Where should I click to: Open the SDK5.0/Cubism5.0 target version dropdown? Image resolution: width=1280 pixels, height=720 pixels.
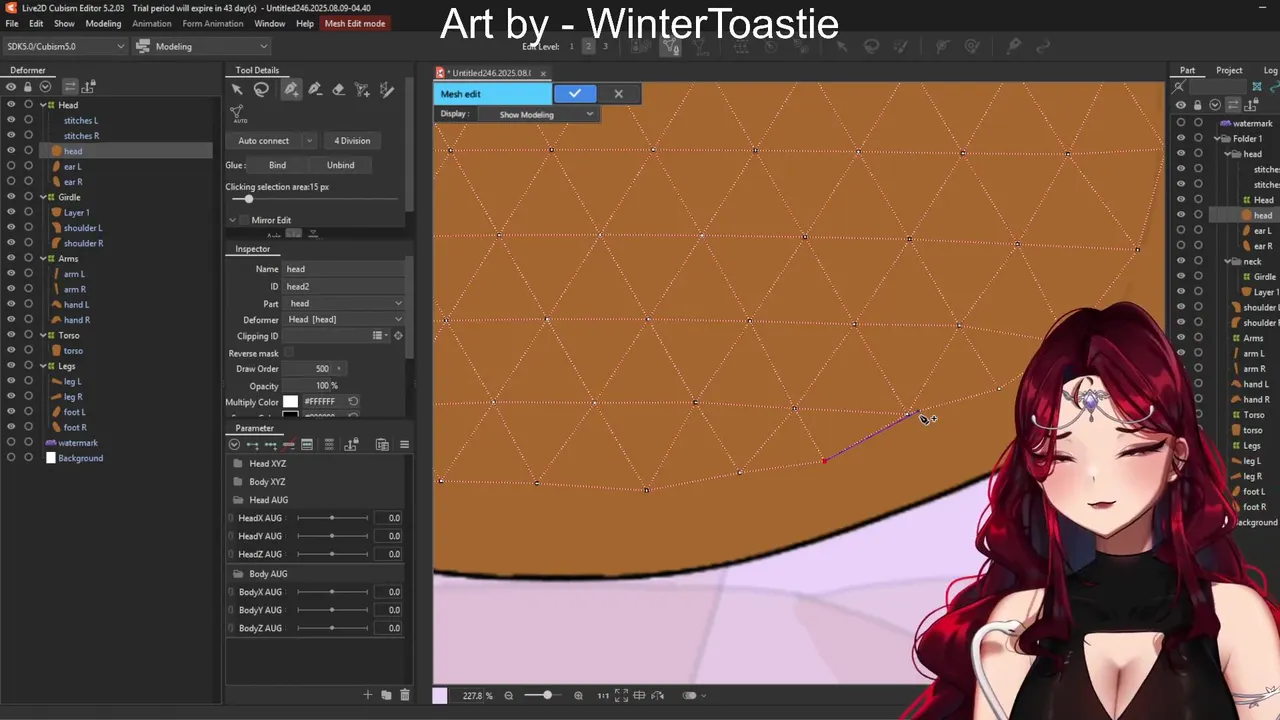64,46
